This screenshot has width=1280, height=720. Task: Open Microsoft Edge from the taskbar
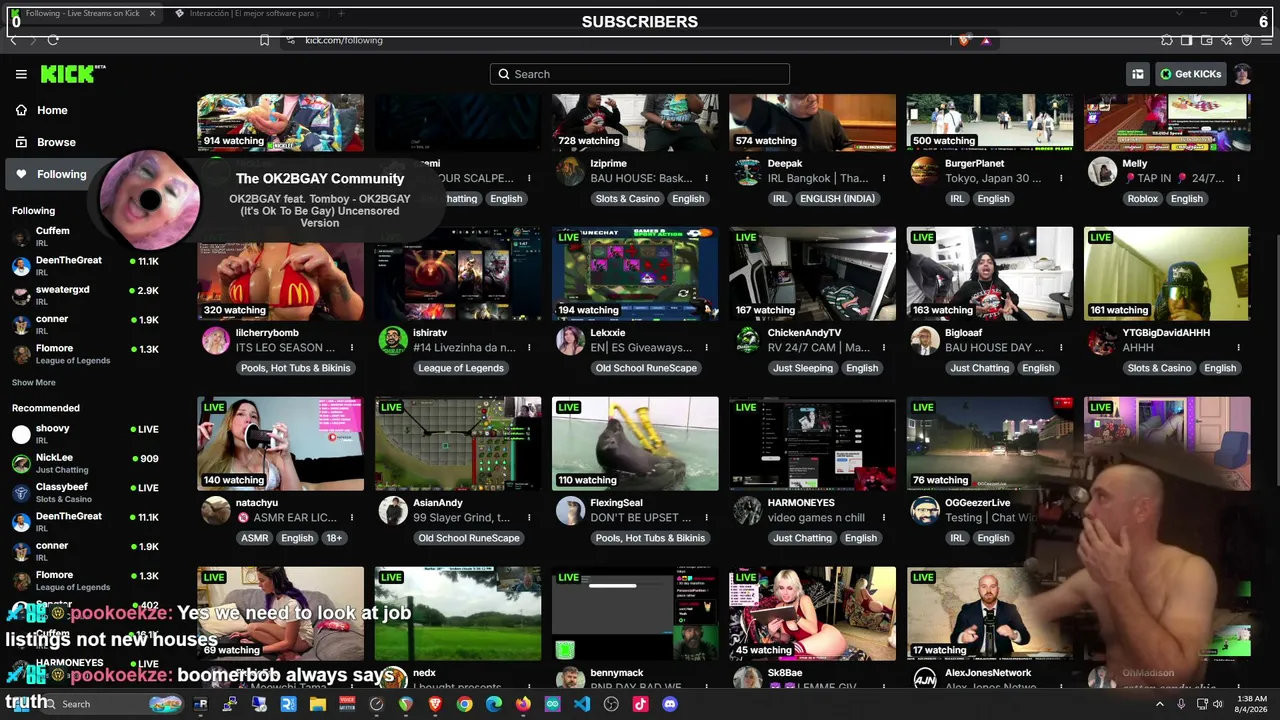pos(494,704)
